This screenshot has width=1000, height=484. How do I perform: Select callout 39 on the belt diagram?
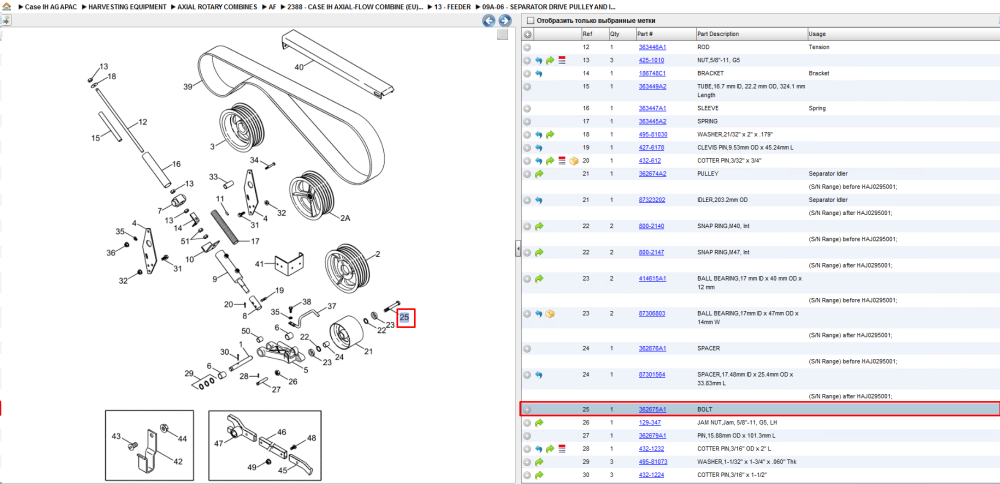tap(188, 87)
